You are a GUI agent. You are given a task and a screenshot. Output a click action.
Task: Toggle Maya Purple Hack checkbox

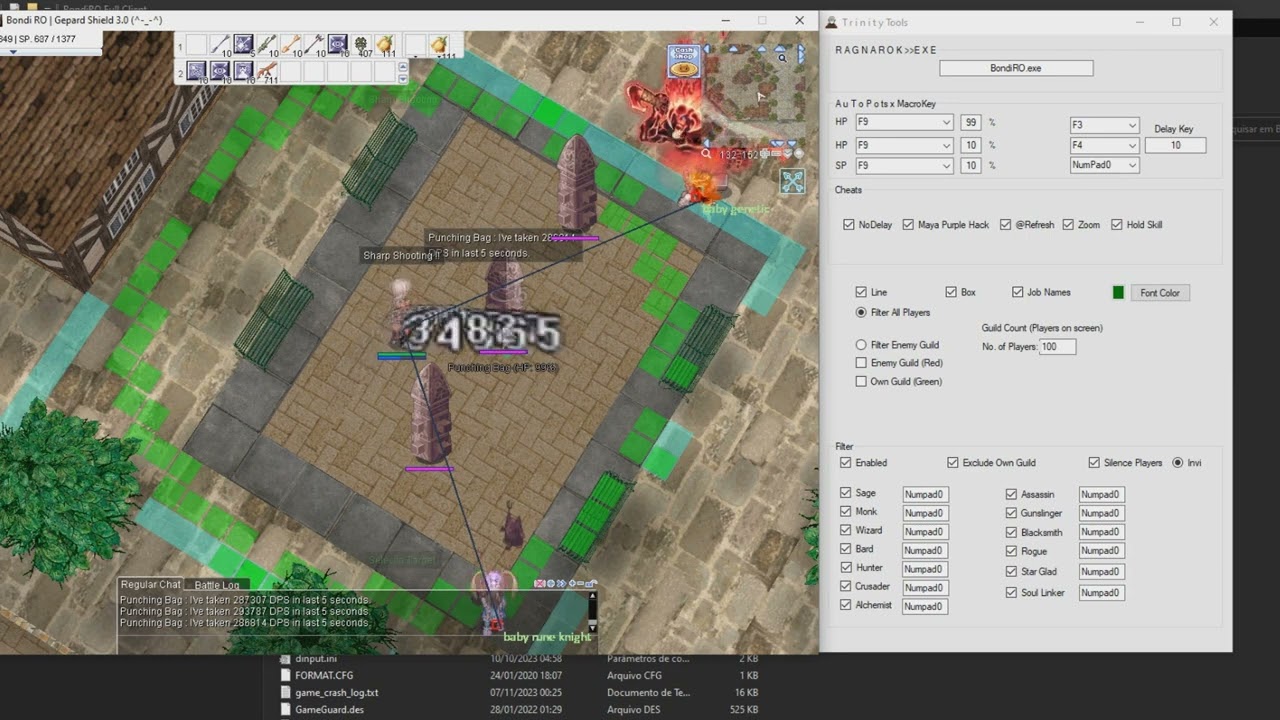click(x=908, y=225)
